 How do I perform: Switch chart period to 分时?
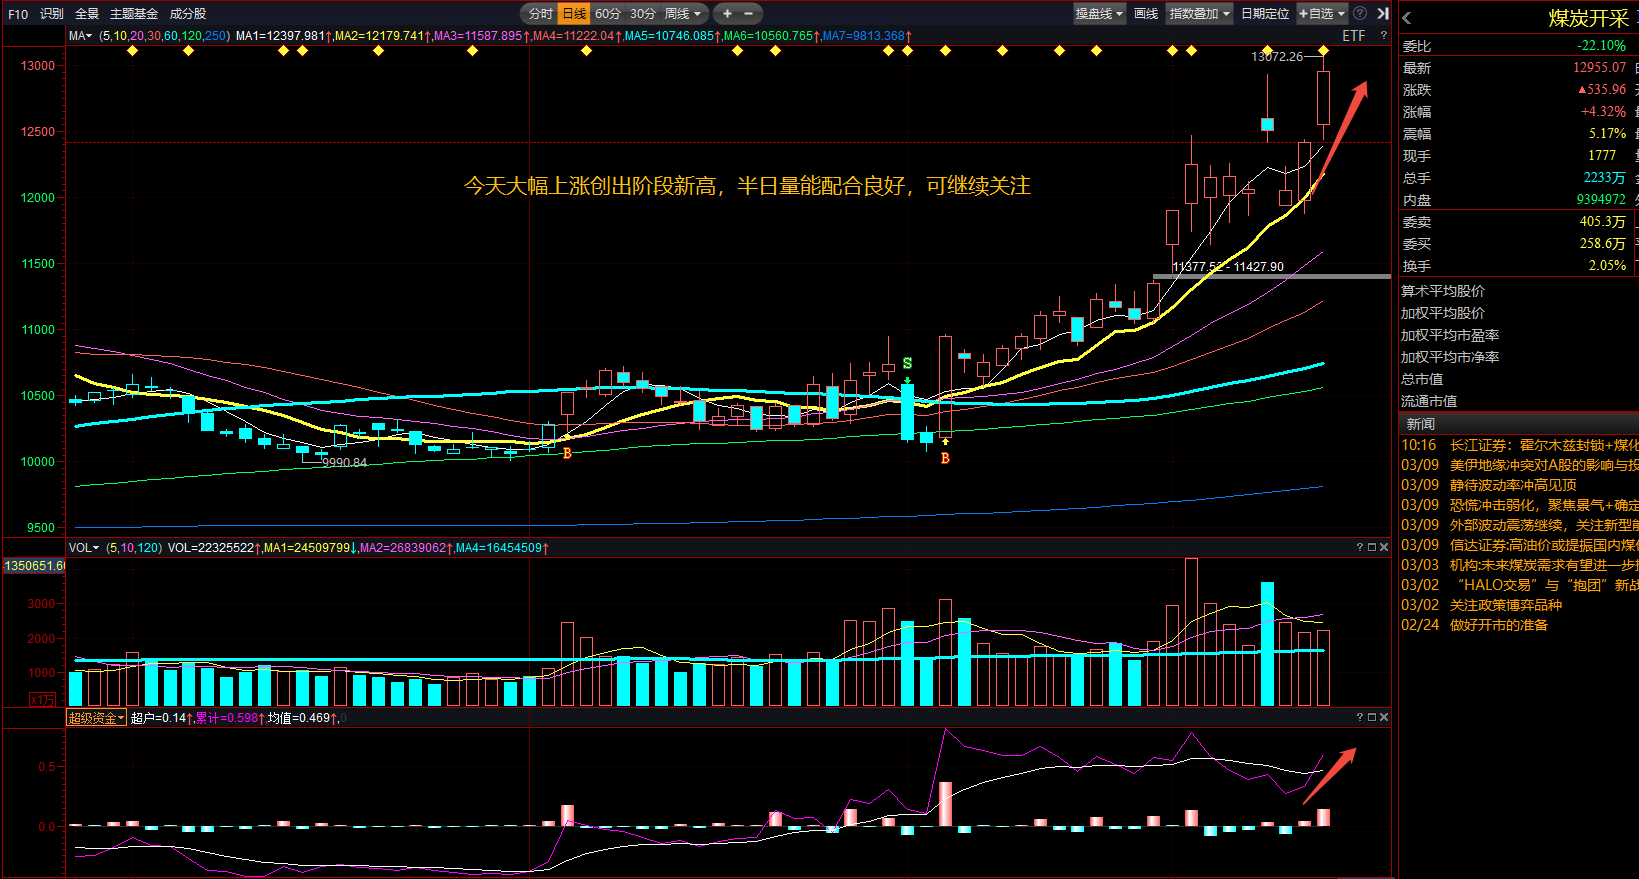pos(540,13)
